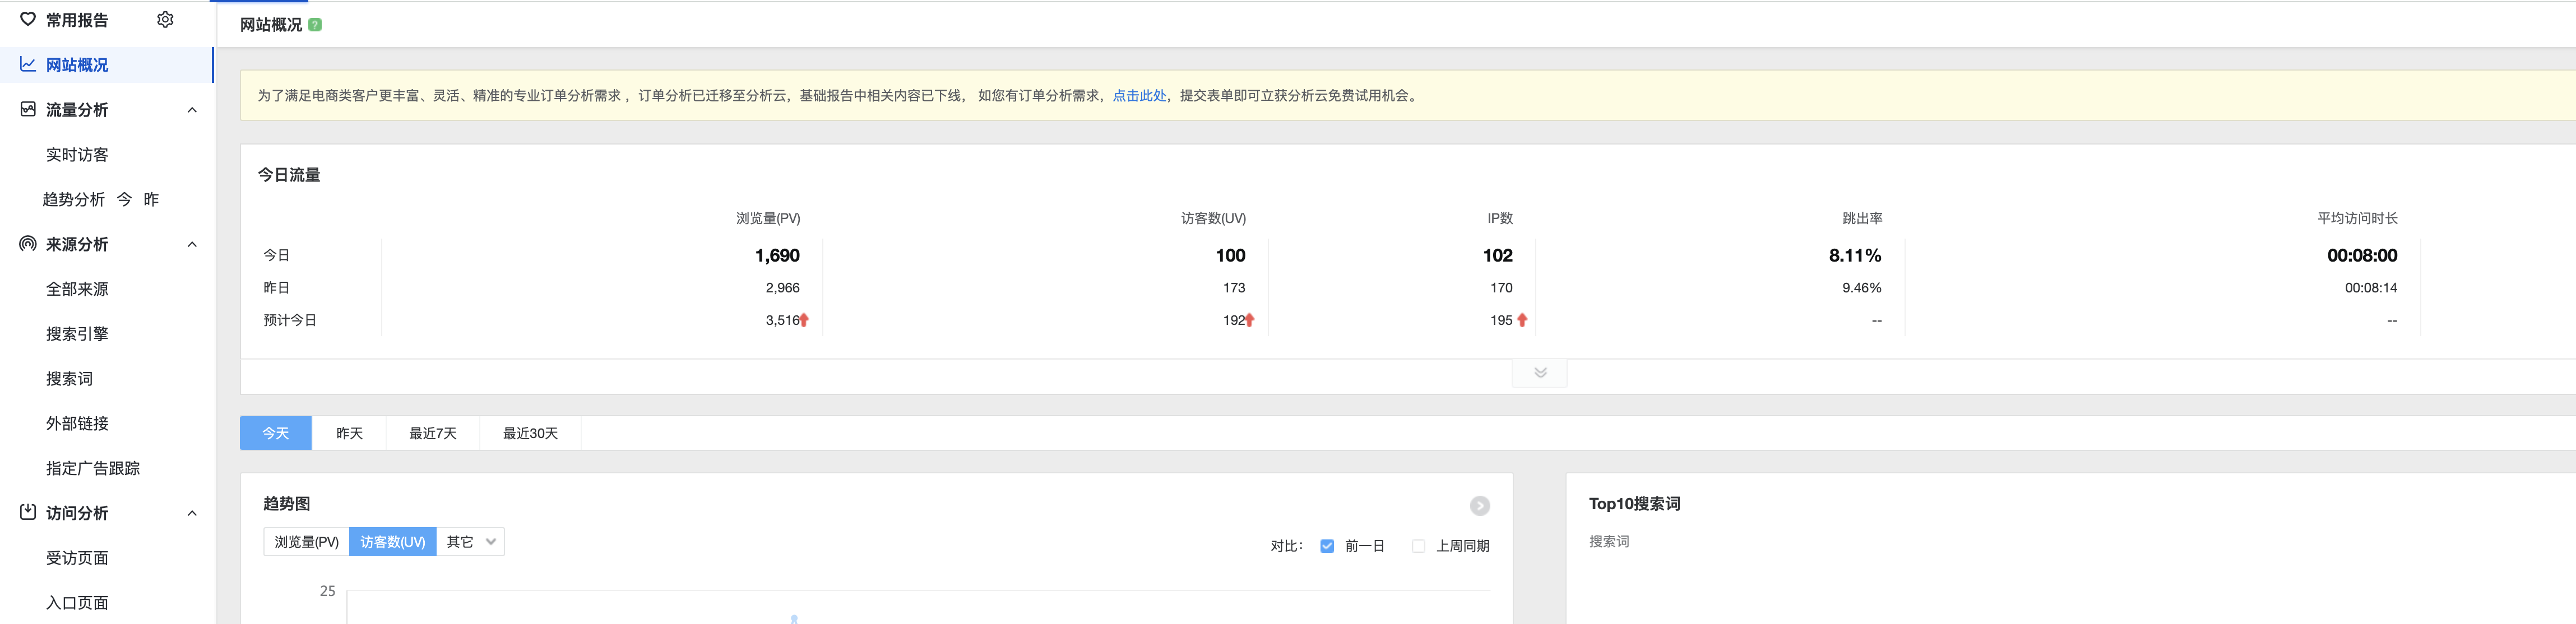This screenshot has height=624, width=2576.
Task: Switch to the 最近7天 tab
Action: coord(432,433)
